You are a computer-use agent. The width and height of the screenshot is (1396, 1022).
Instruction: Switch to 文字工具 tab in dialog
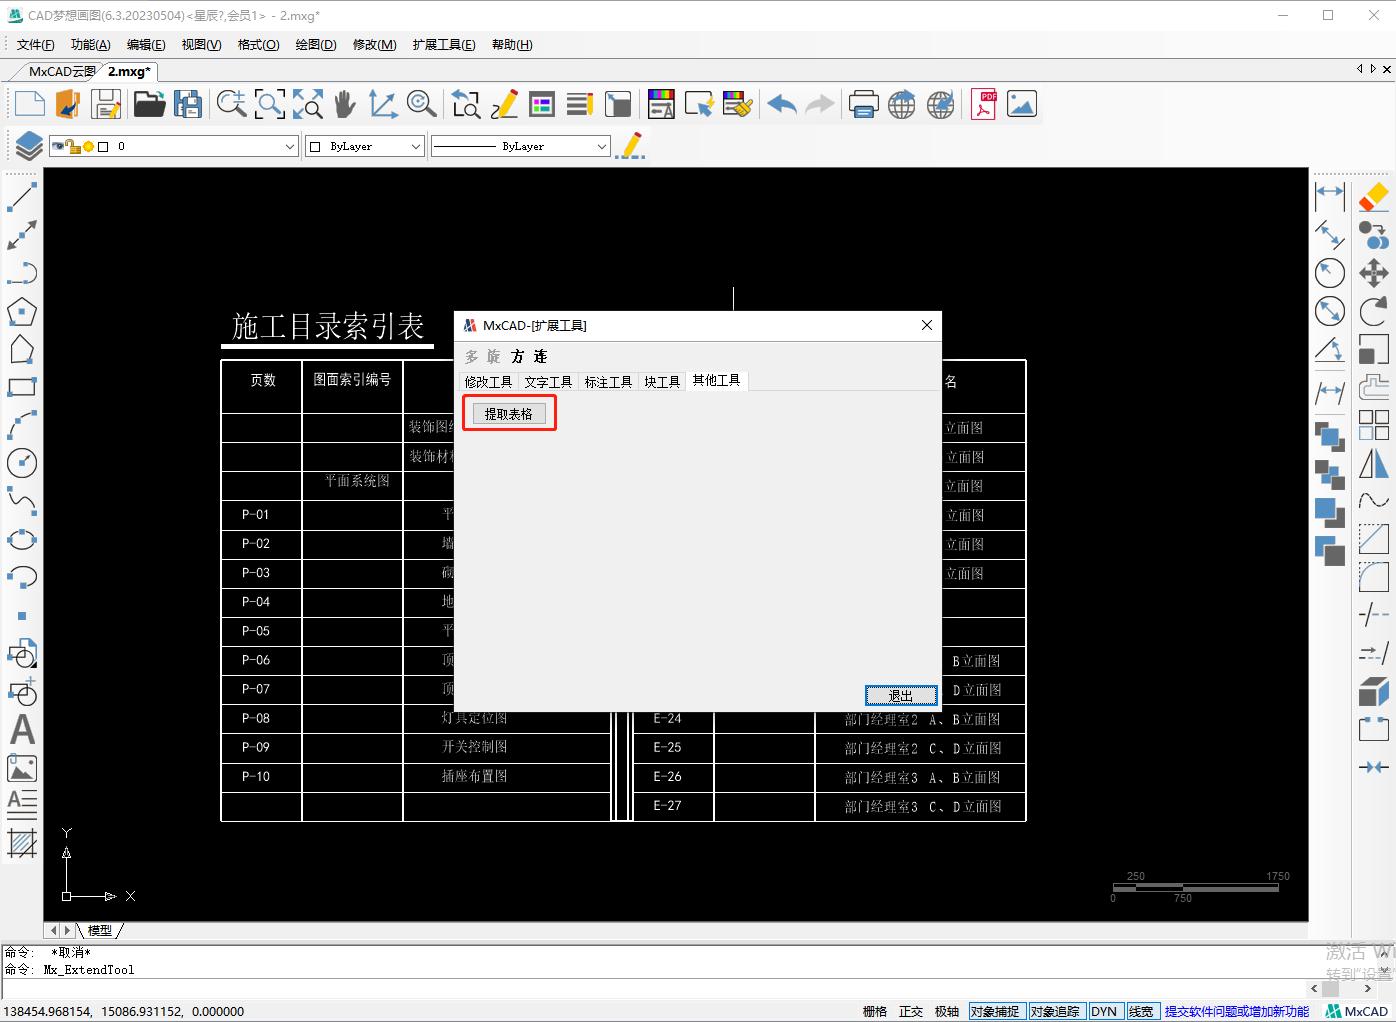[548, 382]
